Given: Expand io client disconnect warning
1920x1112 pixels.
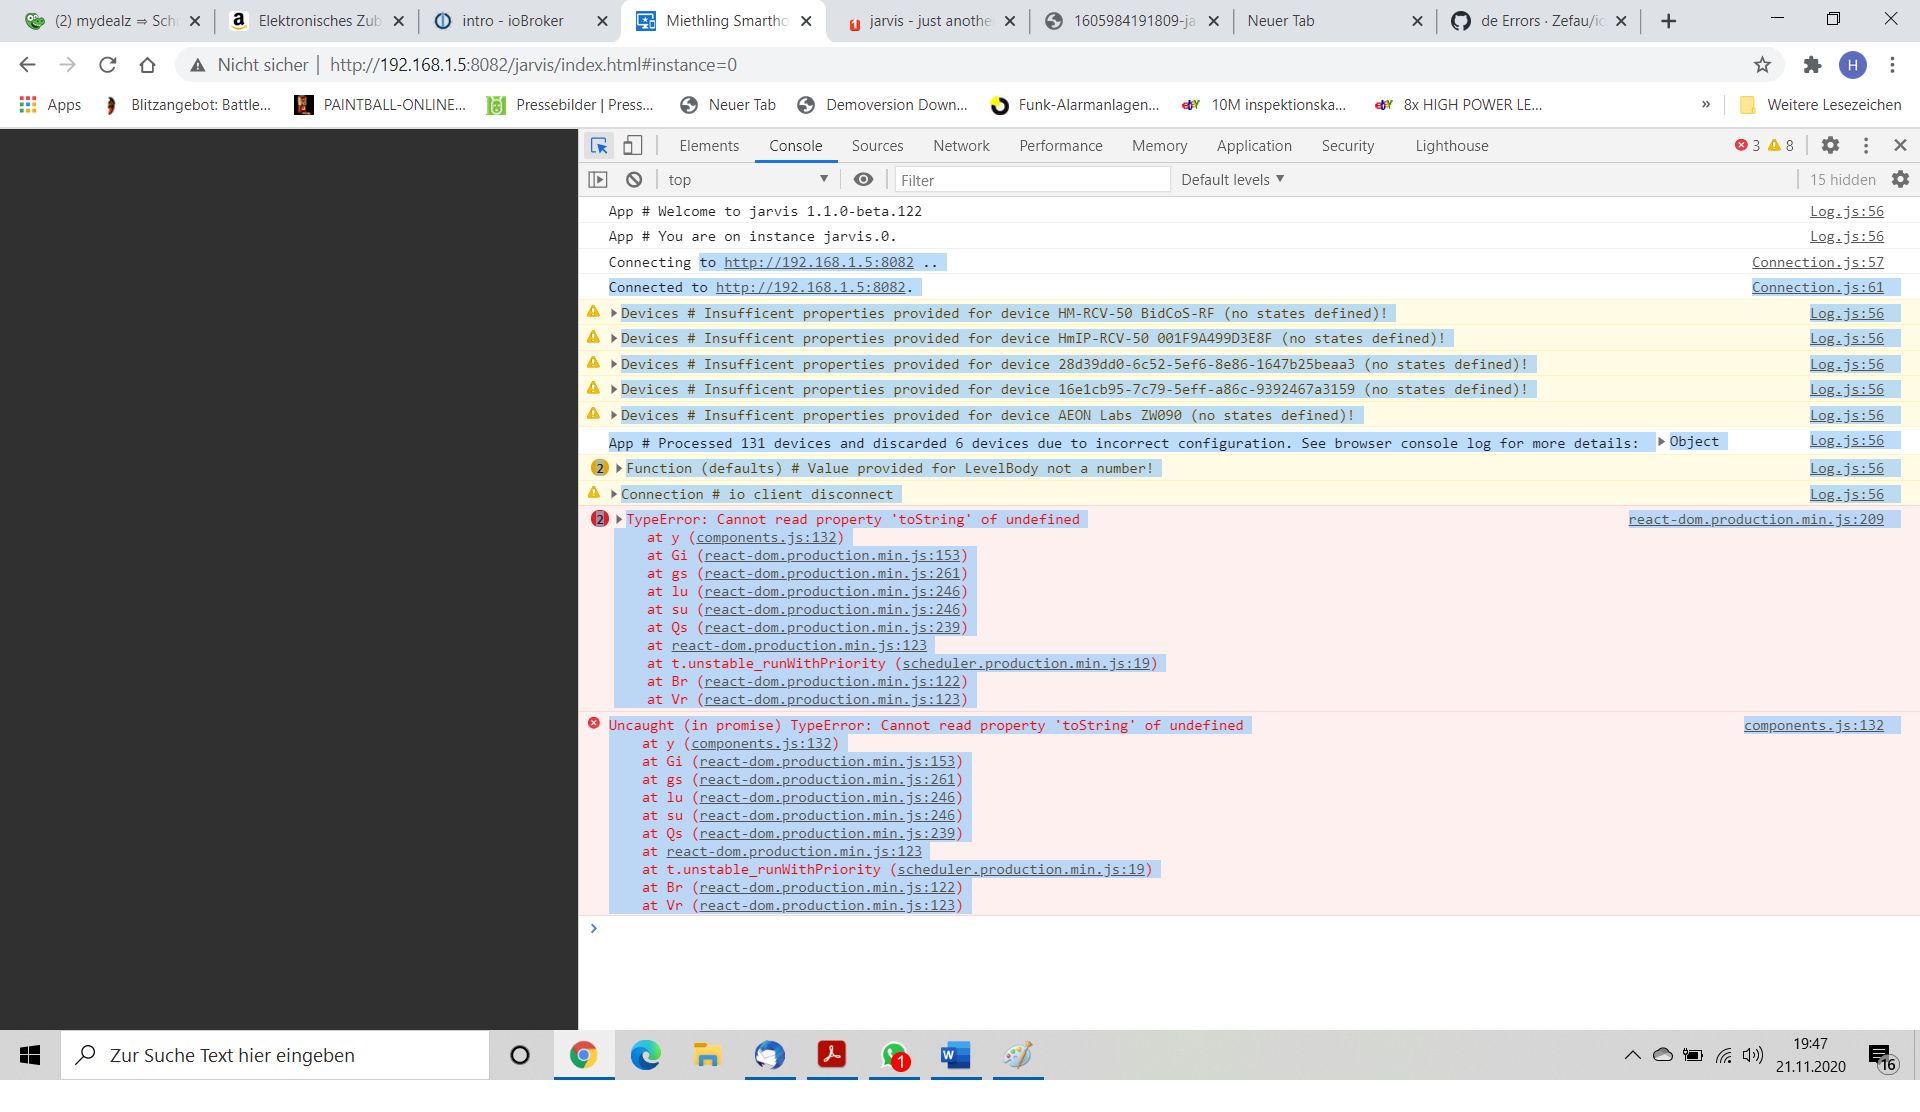Looking at the screenshot, I should [x=614, y=494].
